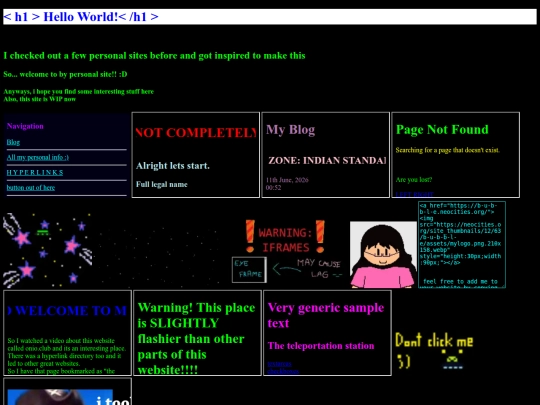
Task: Click the 'Hello World!' white heading bar
Action: click(x=270, y=17)
